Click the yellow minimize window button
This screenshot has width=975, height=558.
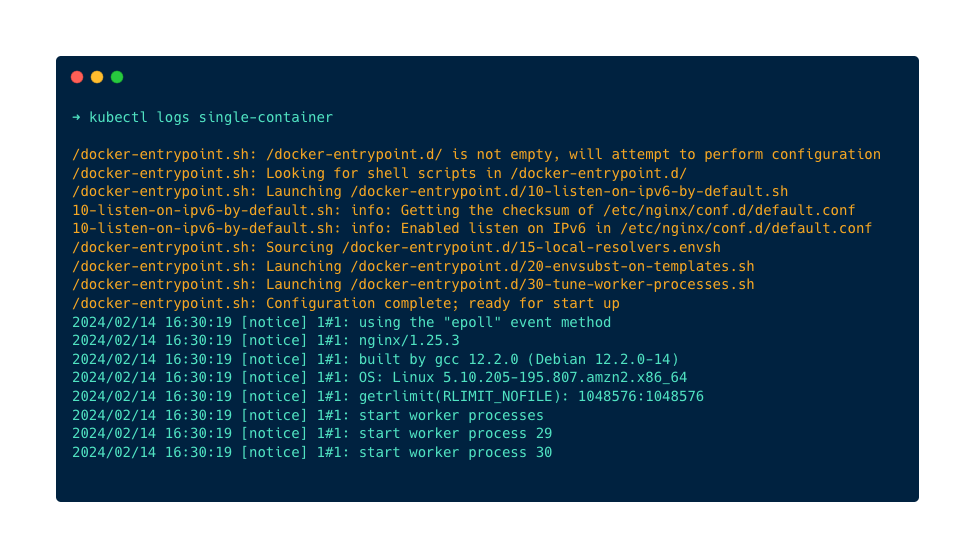(x=97, y=77)
